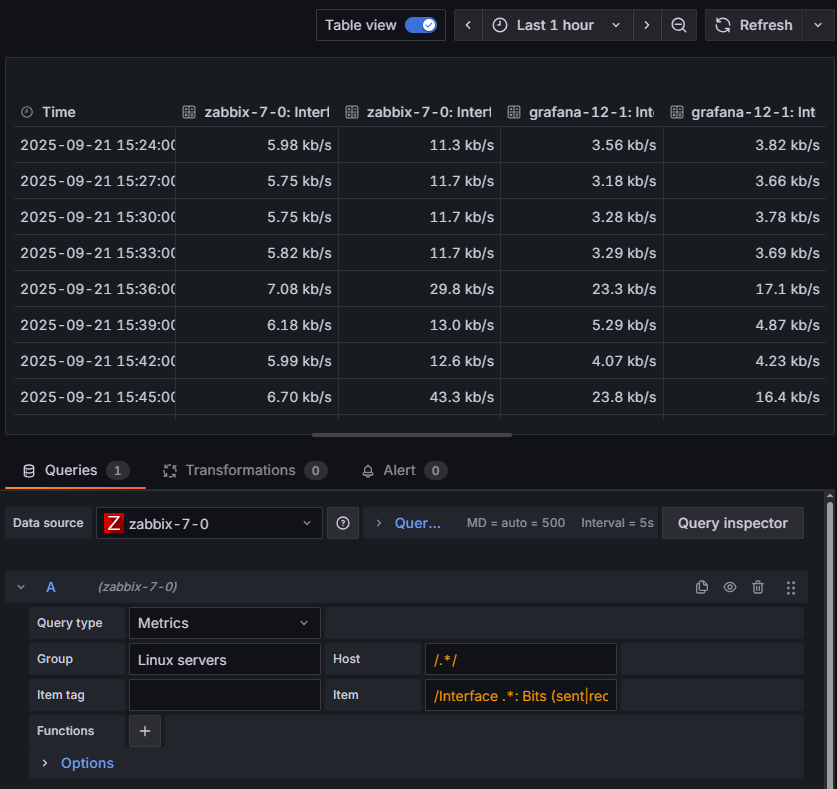Toggle the Table view switch off
The image size is (837, 789).
pyautogui.click(x=421, y=25)
